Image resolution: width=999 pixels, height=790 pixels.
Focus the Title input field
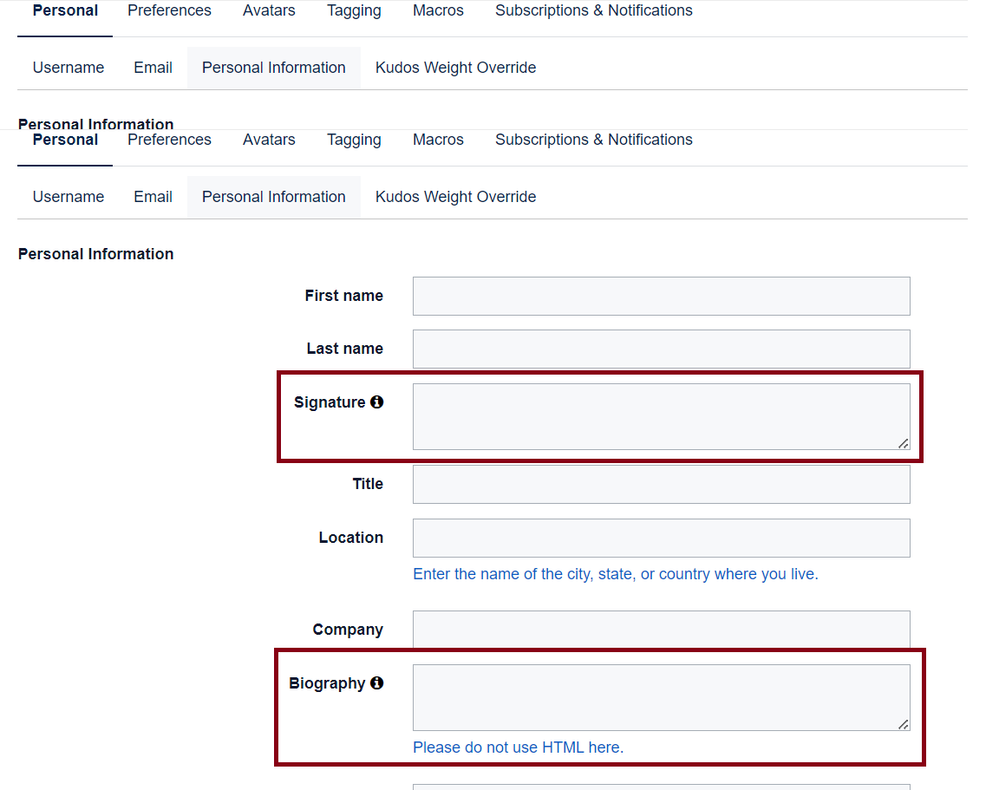coord(661,484)
